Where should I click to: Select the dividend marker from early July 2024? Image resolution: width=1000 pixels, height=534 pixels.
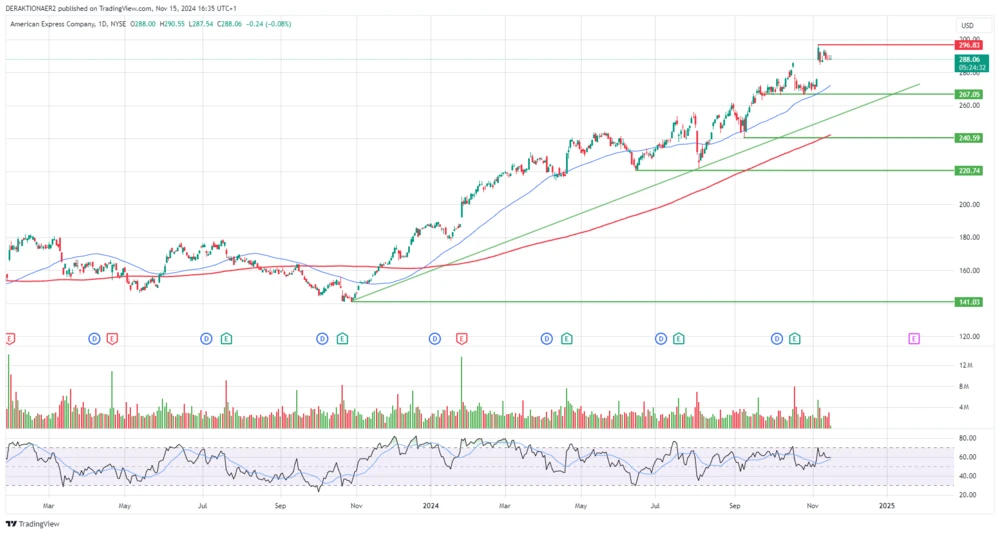[x=661, y=339]
